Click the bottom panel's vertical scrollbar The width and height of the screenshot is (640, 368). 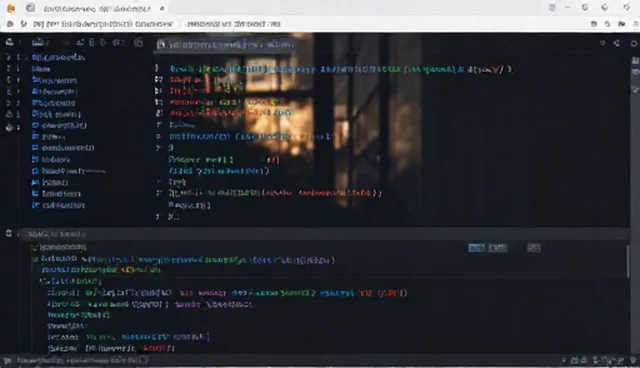pyautogui.click(x=628, y=261)
